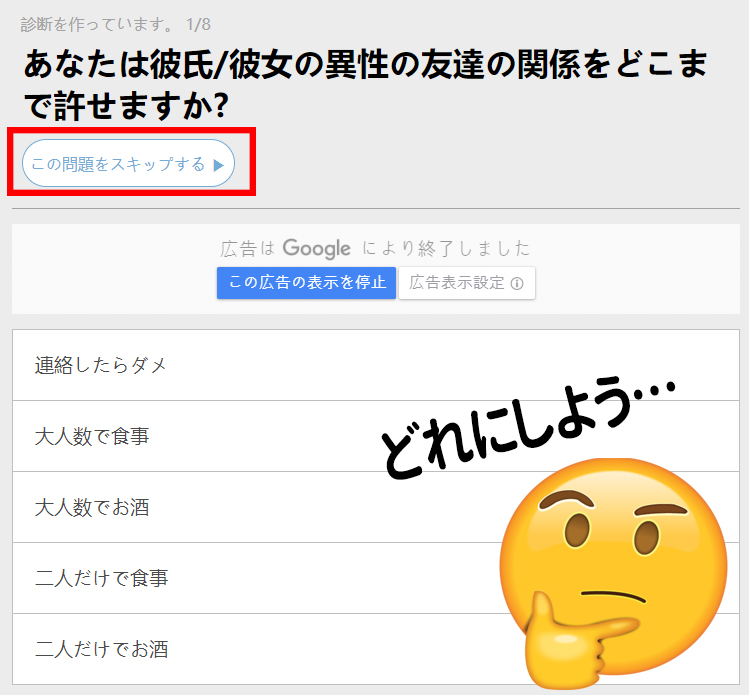
Task: Stop showing this ad via この広告の表示を停止
Action: click(x=306, y=283)
